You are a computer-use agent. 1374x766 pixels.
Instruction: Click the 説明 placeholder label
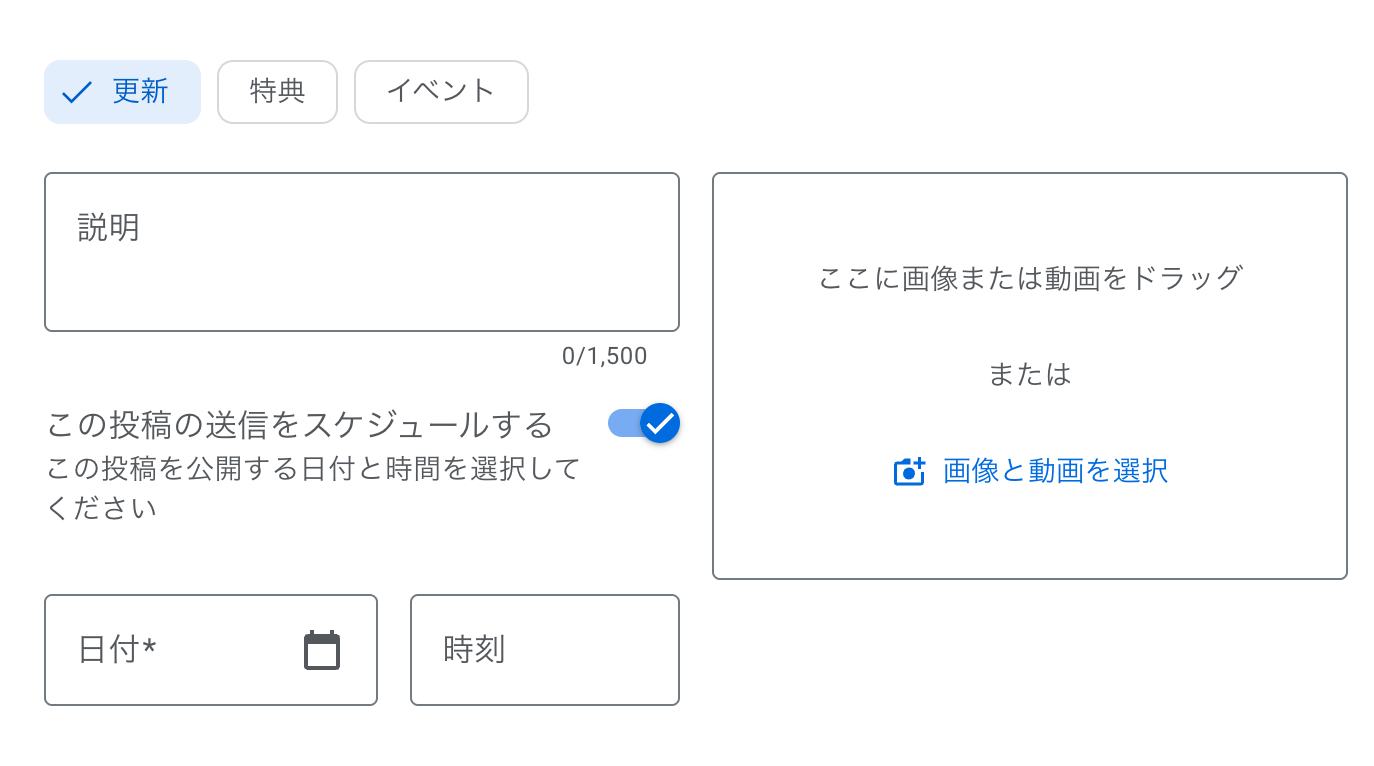[109, 228]
